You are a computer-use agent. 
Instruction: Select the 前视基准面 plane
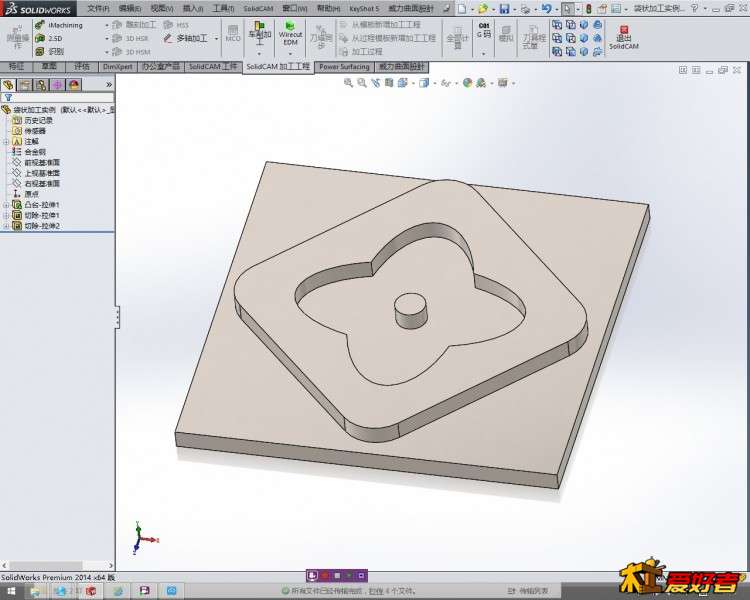[x=36, y=163]
